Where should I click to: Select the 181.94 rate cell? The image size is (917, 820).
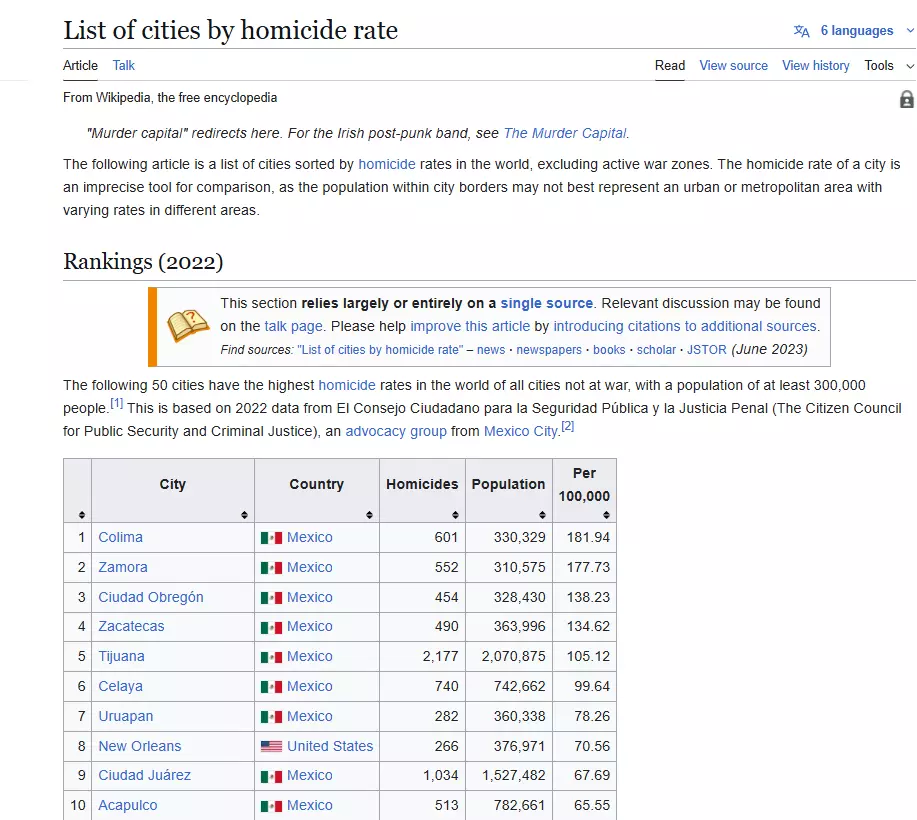tap(584, 537)
